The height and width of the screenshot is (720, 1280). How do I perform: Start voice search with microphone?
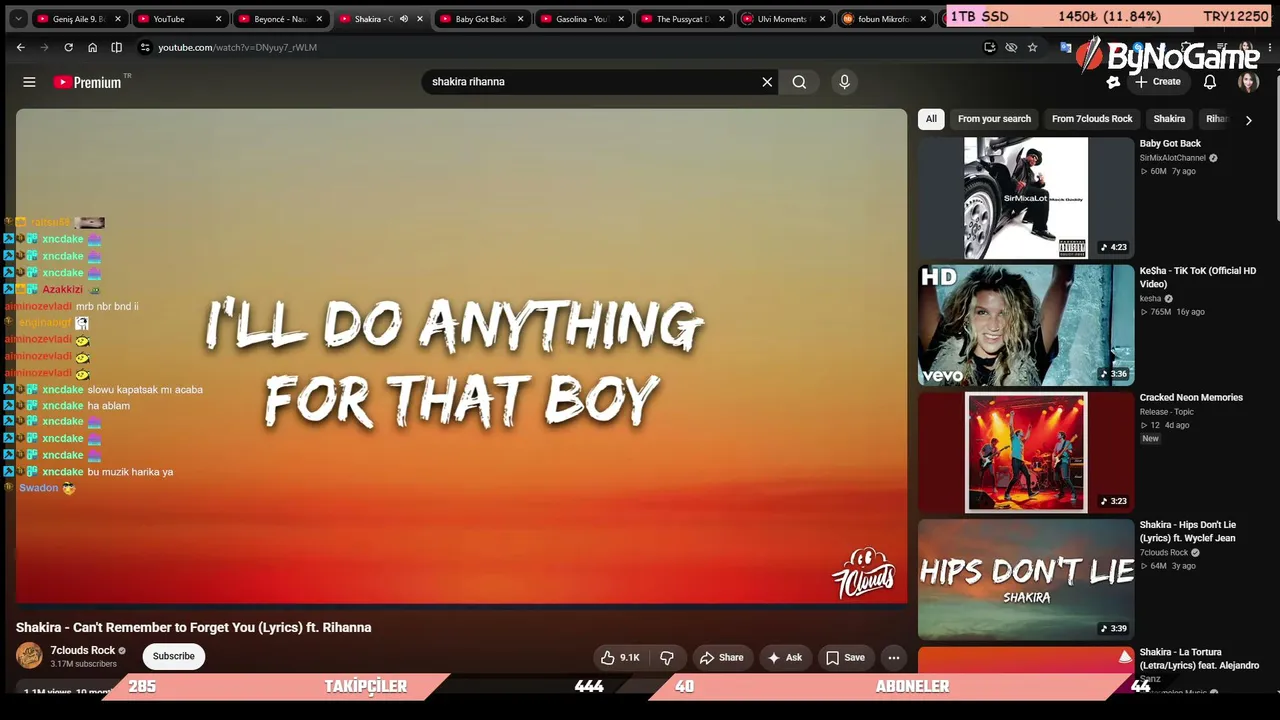click(x=844, y=82)
